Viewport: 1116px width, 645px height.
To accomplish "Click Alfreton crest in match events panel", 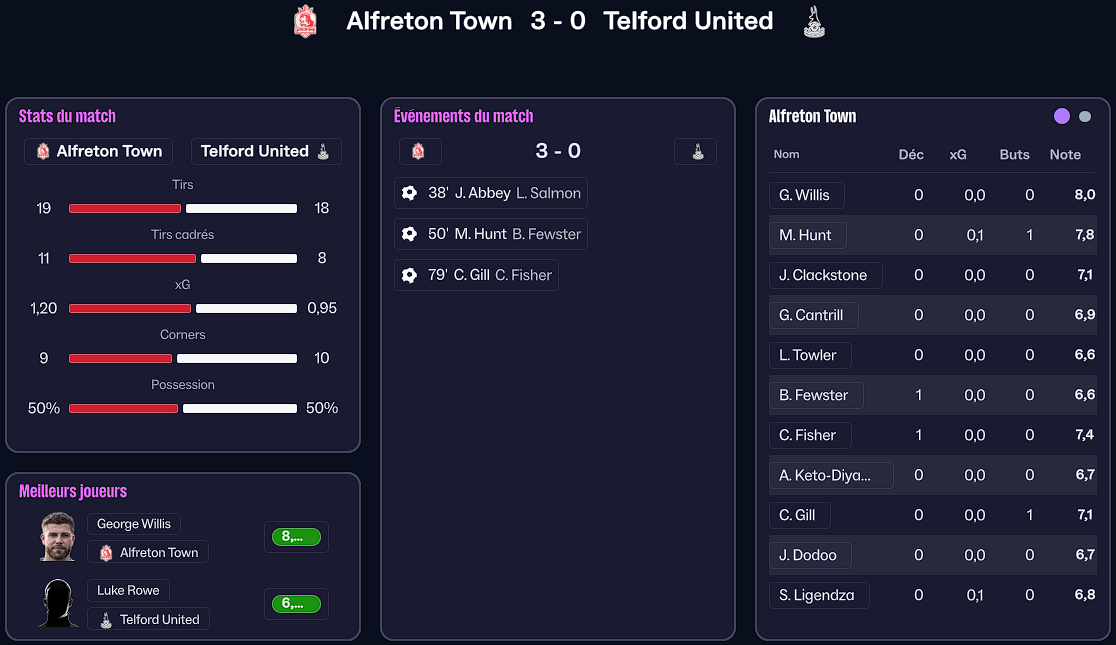I will click(x=419, y=151).
